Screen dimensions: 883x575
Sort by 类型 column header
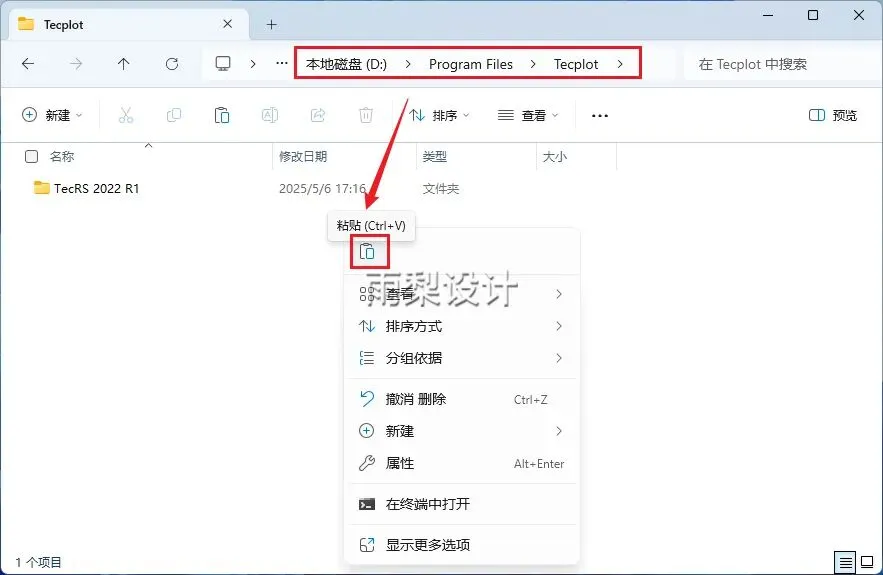tap(435, 157)
